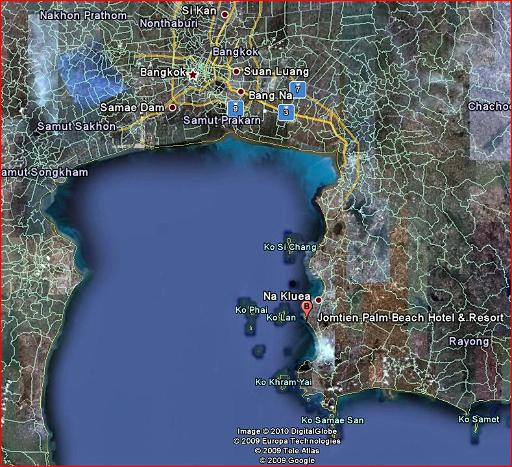This screenshot has height=467, width=512.
Task: Click the Bangkok capital star marker
Action: (x=193, y=74)
